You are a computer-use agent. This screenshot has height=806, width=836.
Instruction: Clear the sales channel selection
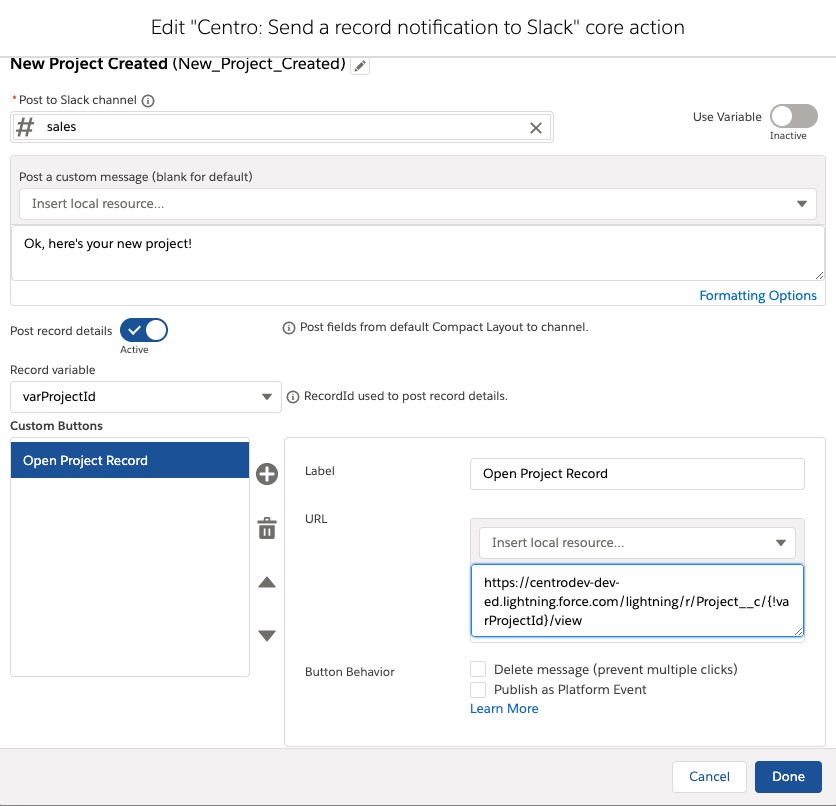pos(536,128)
